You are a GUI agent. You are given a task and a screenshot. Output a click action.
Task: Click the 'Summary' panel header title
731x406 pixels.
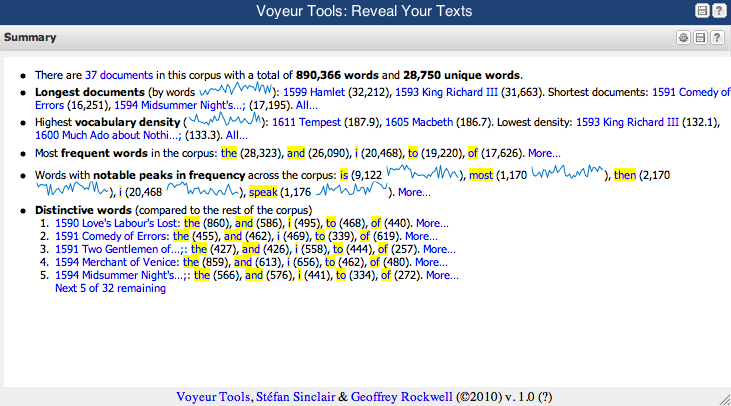click(30, 37)
